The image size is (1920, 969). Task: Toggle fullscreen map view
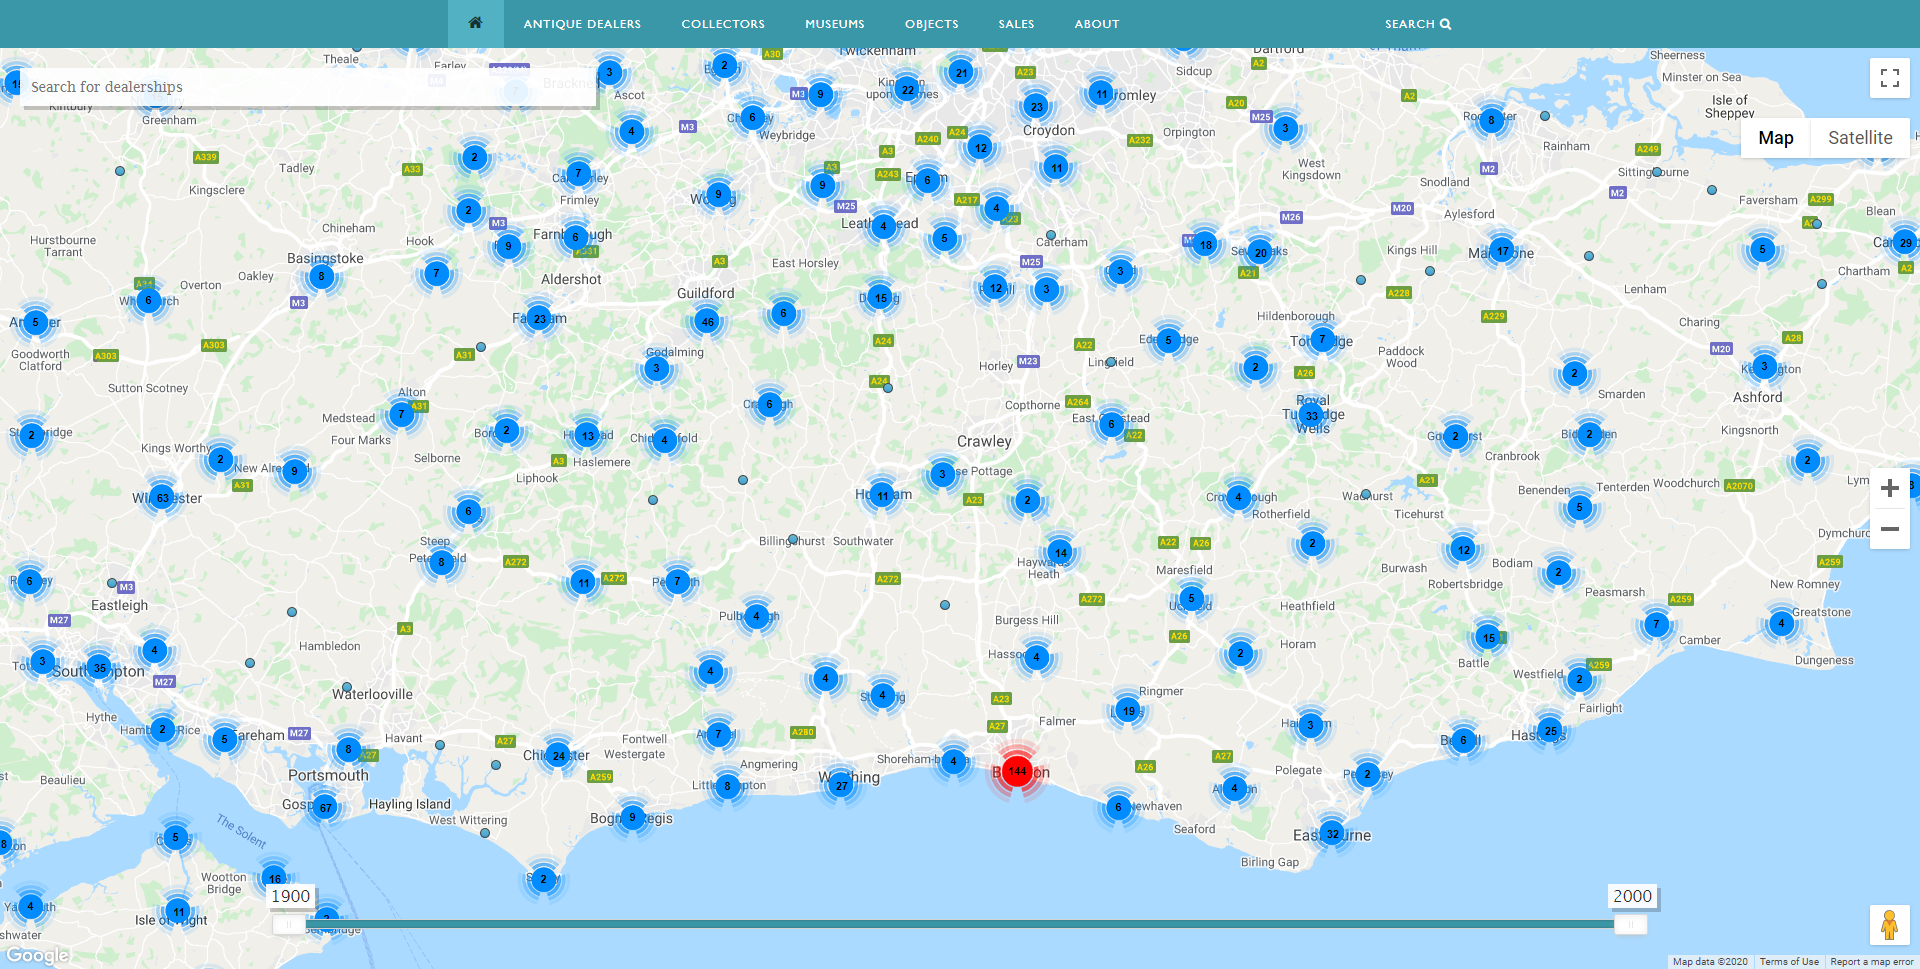click(1889, 78)
